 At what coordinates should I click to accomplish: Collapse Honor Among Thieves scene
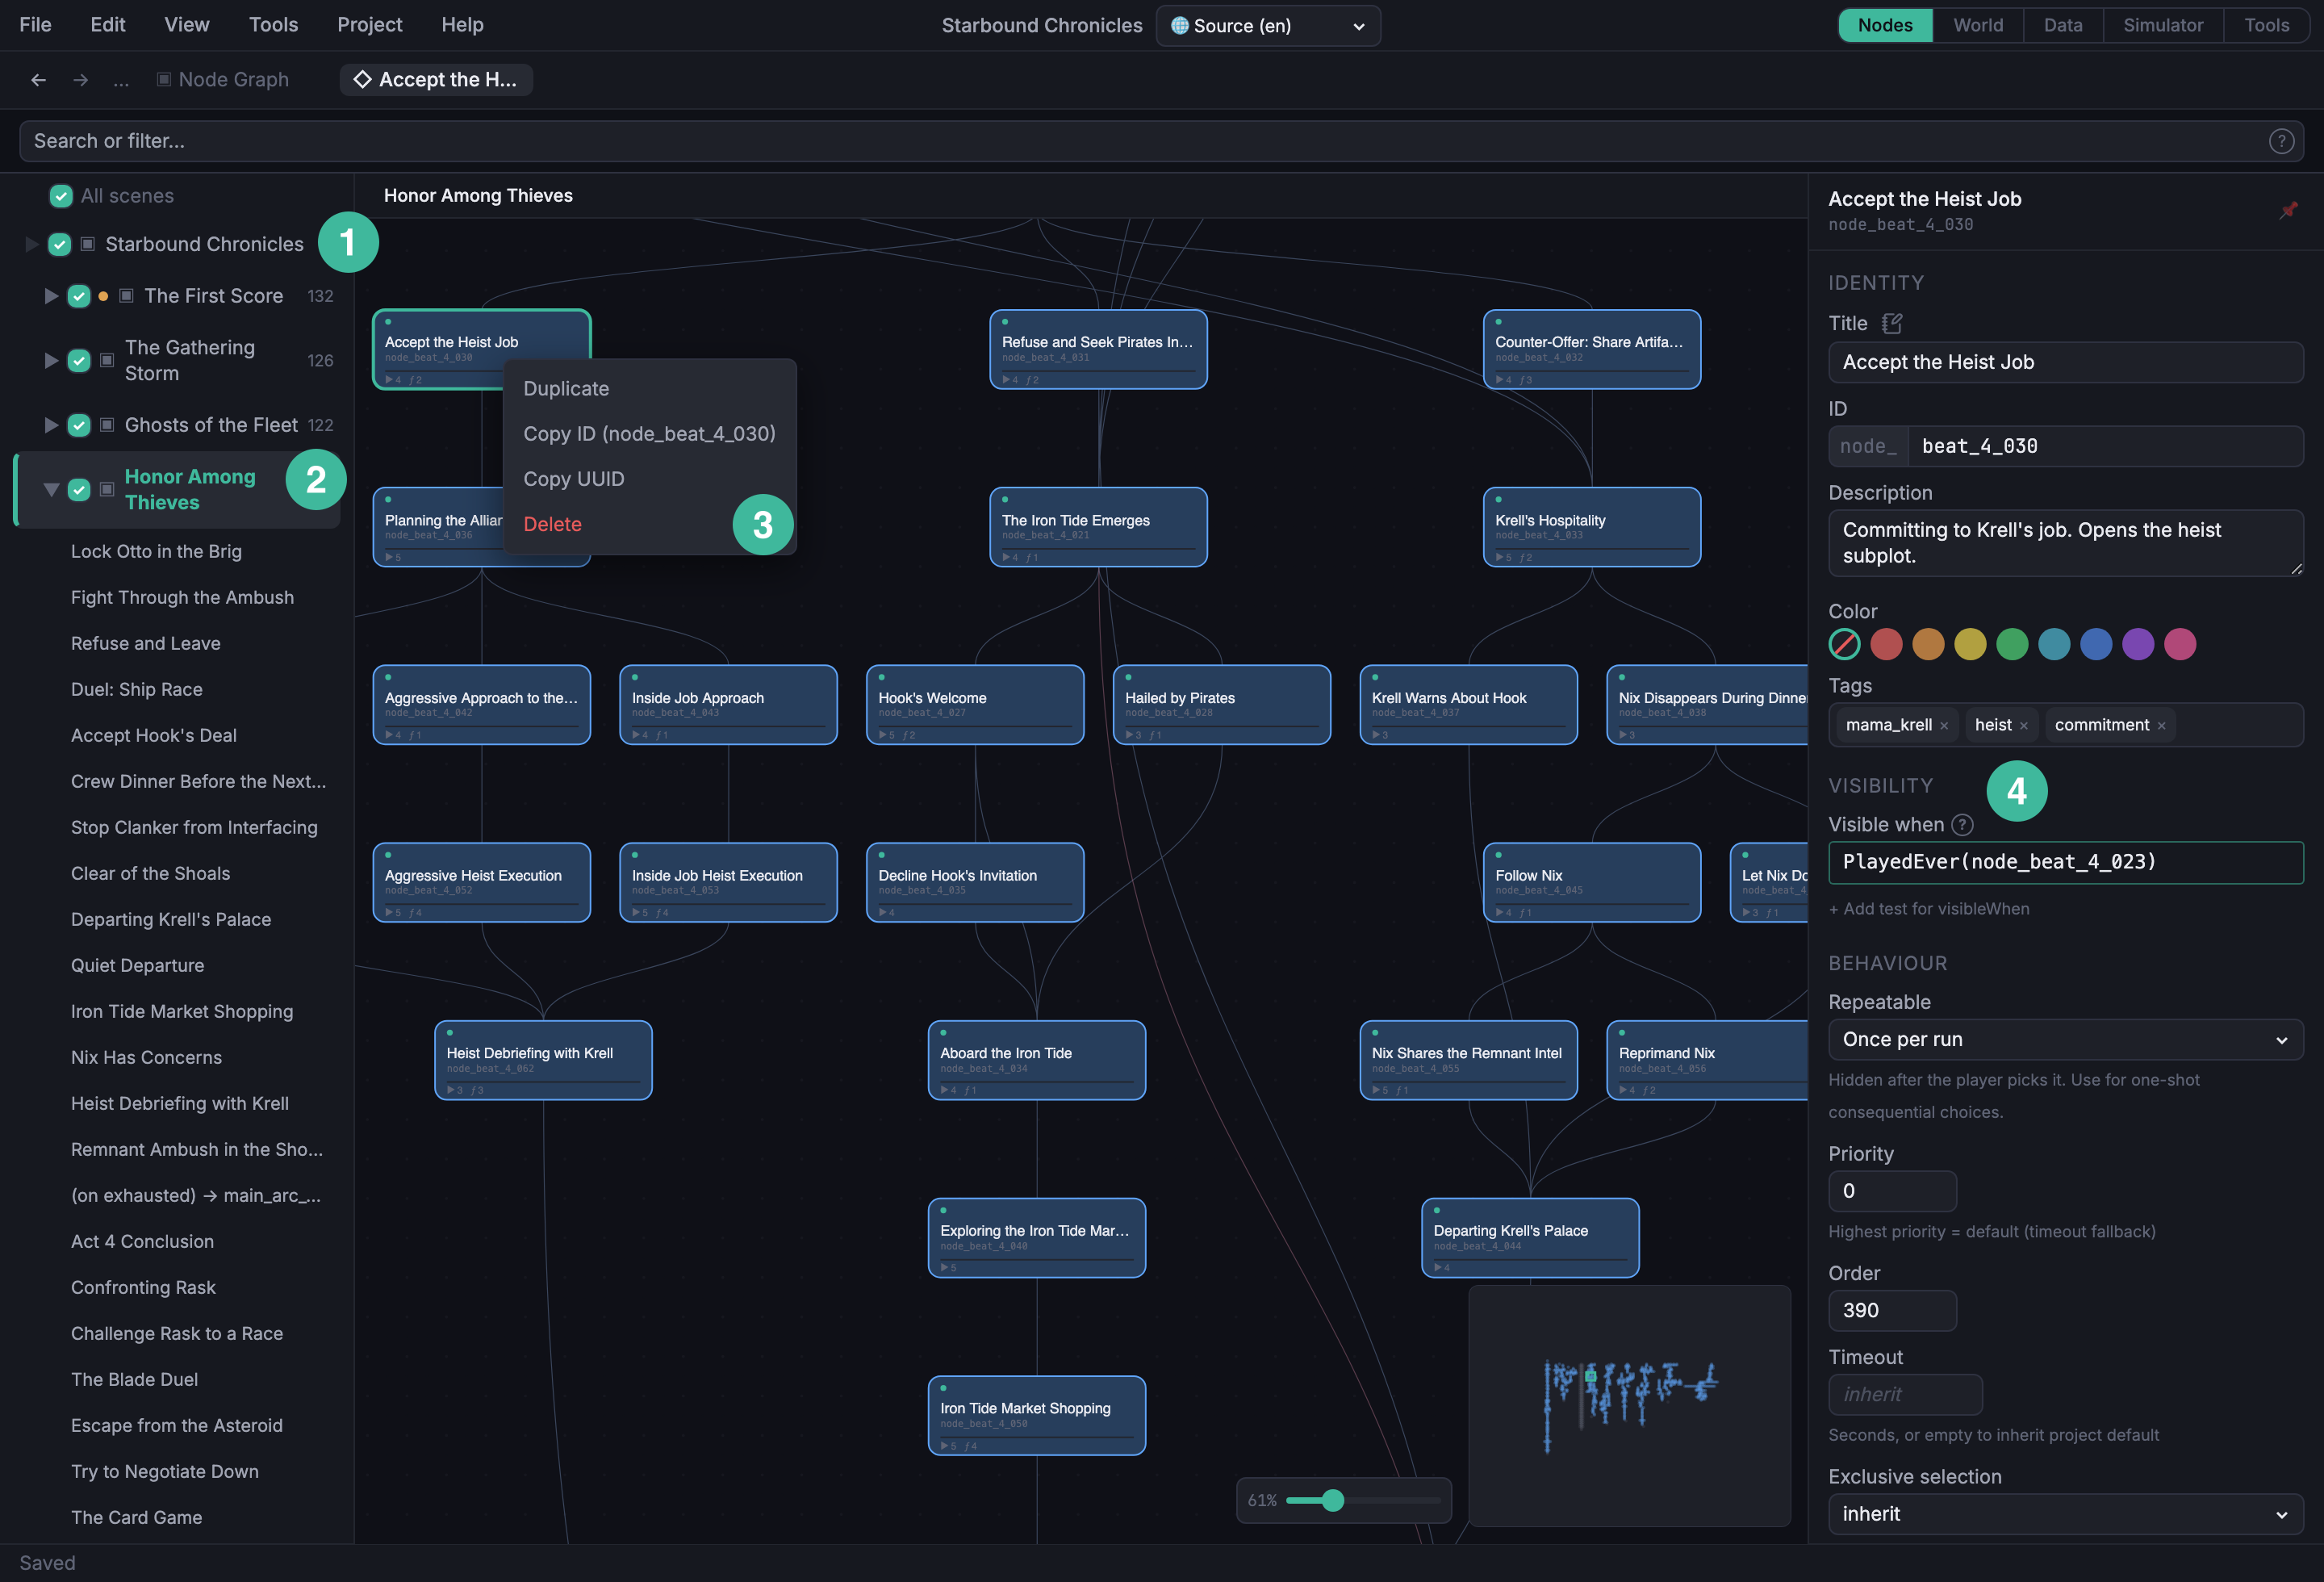[51, 490]
